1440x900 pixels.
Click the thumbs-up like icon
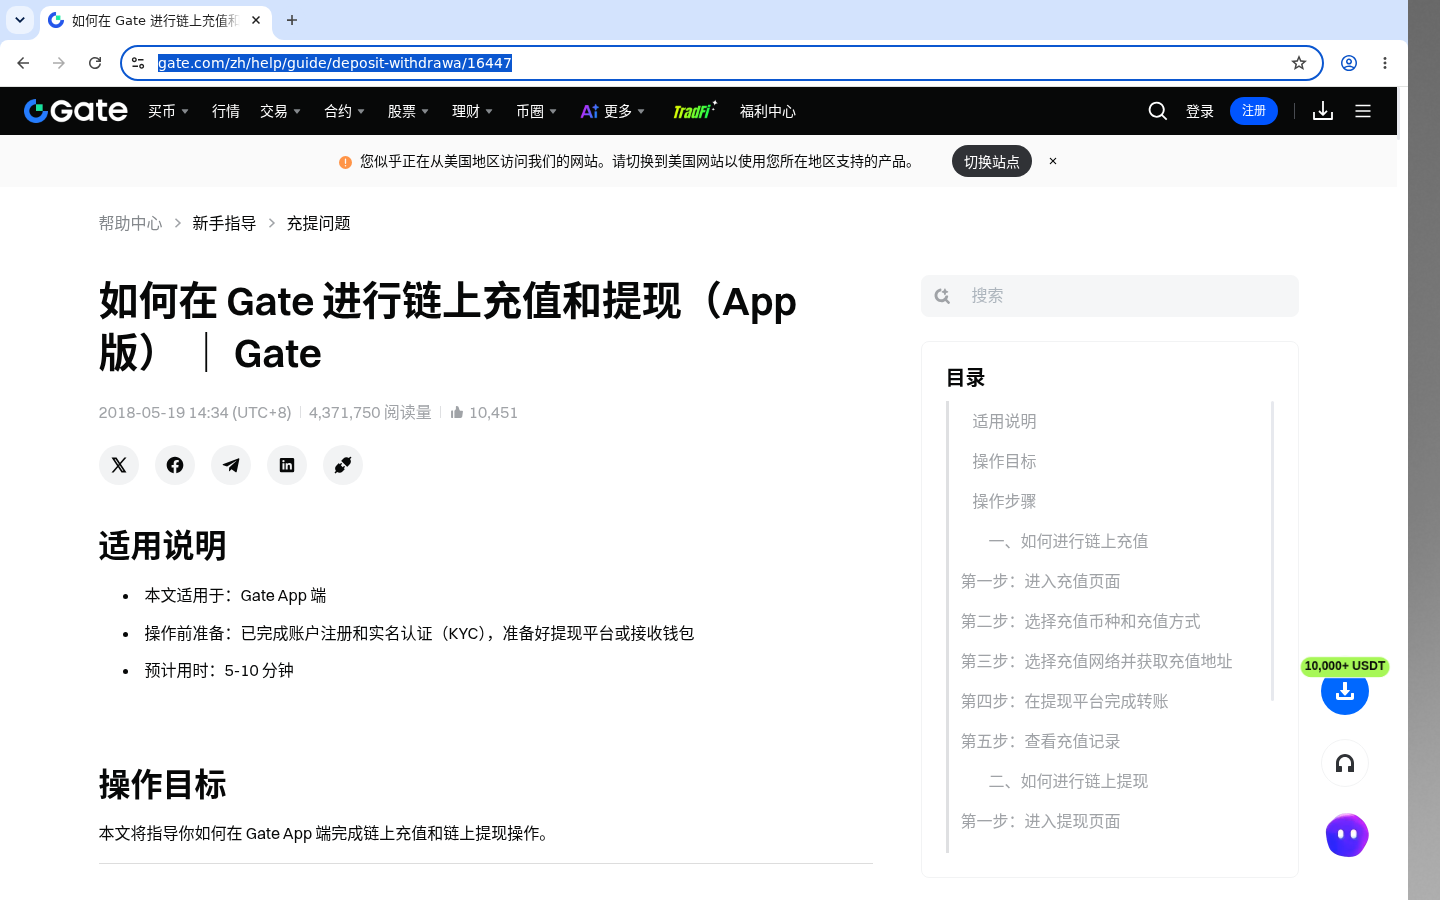tap(457, 412)
